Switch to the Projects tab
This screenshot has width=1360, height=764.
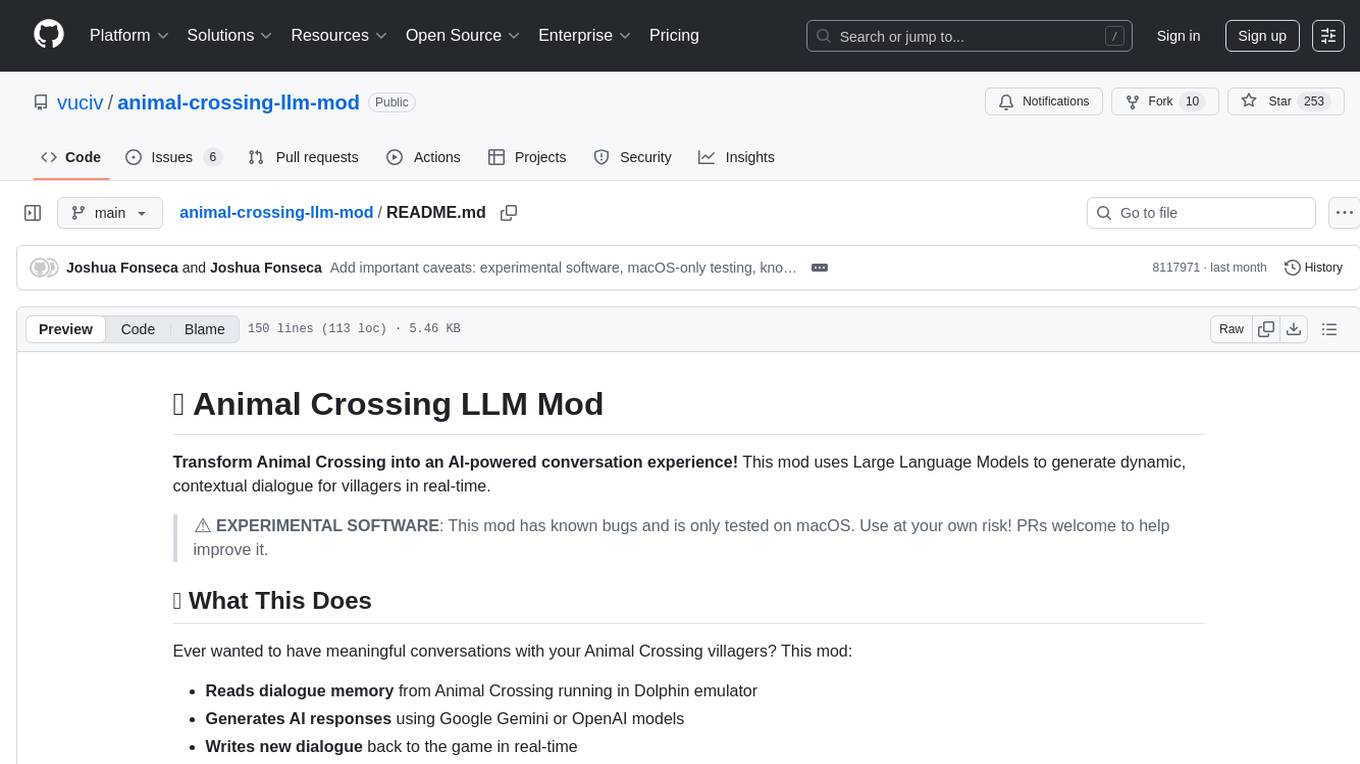pyautogui.click(x=527, y=157)
